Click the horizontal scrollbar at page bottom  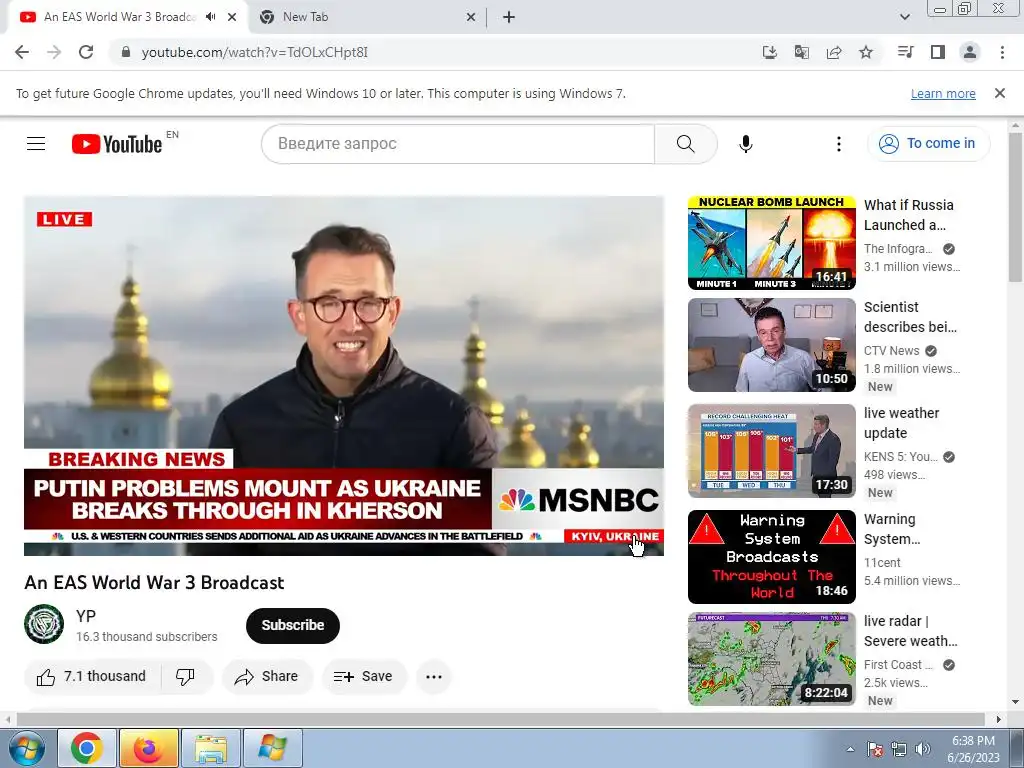pos(500,719)
